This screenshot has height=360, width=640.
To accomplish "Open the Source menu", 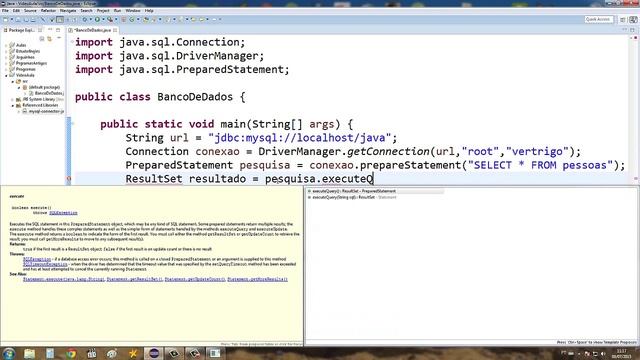I will tap(30, 11).
